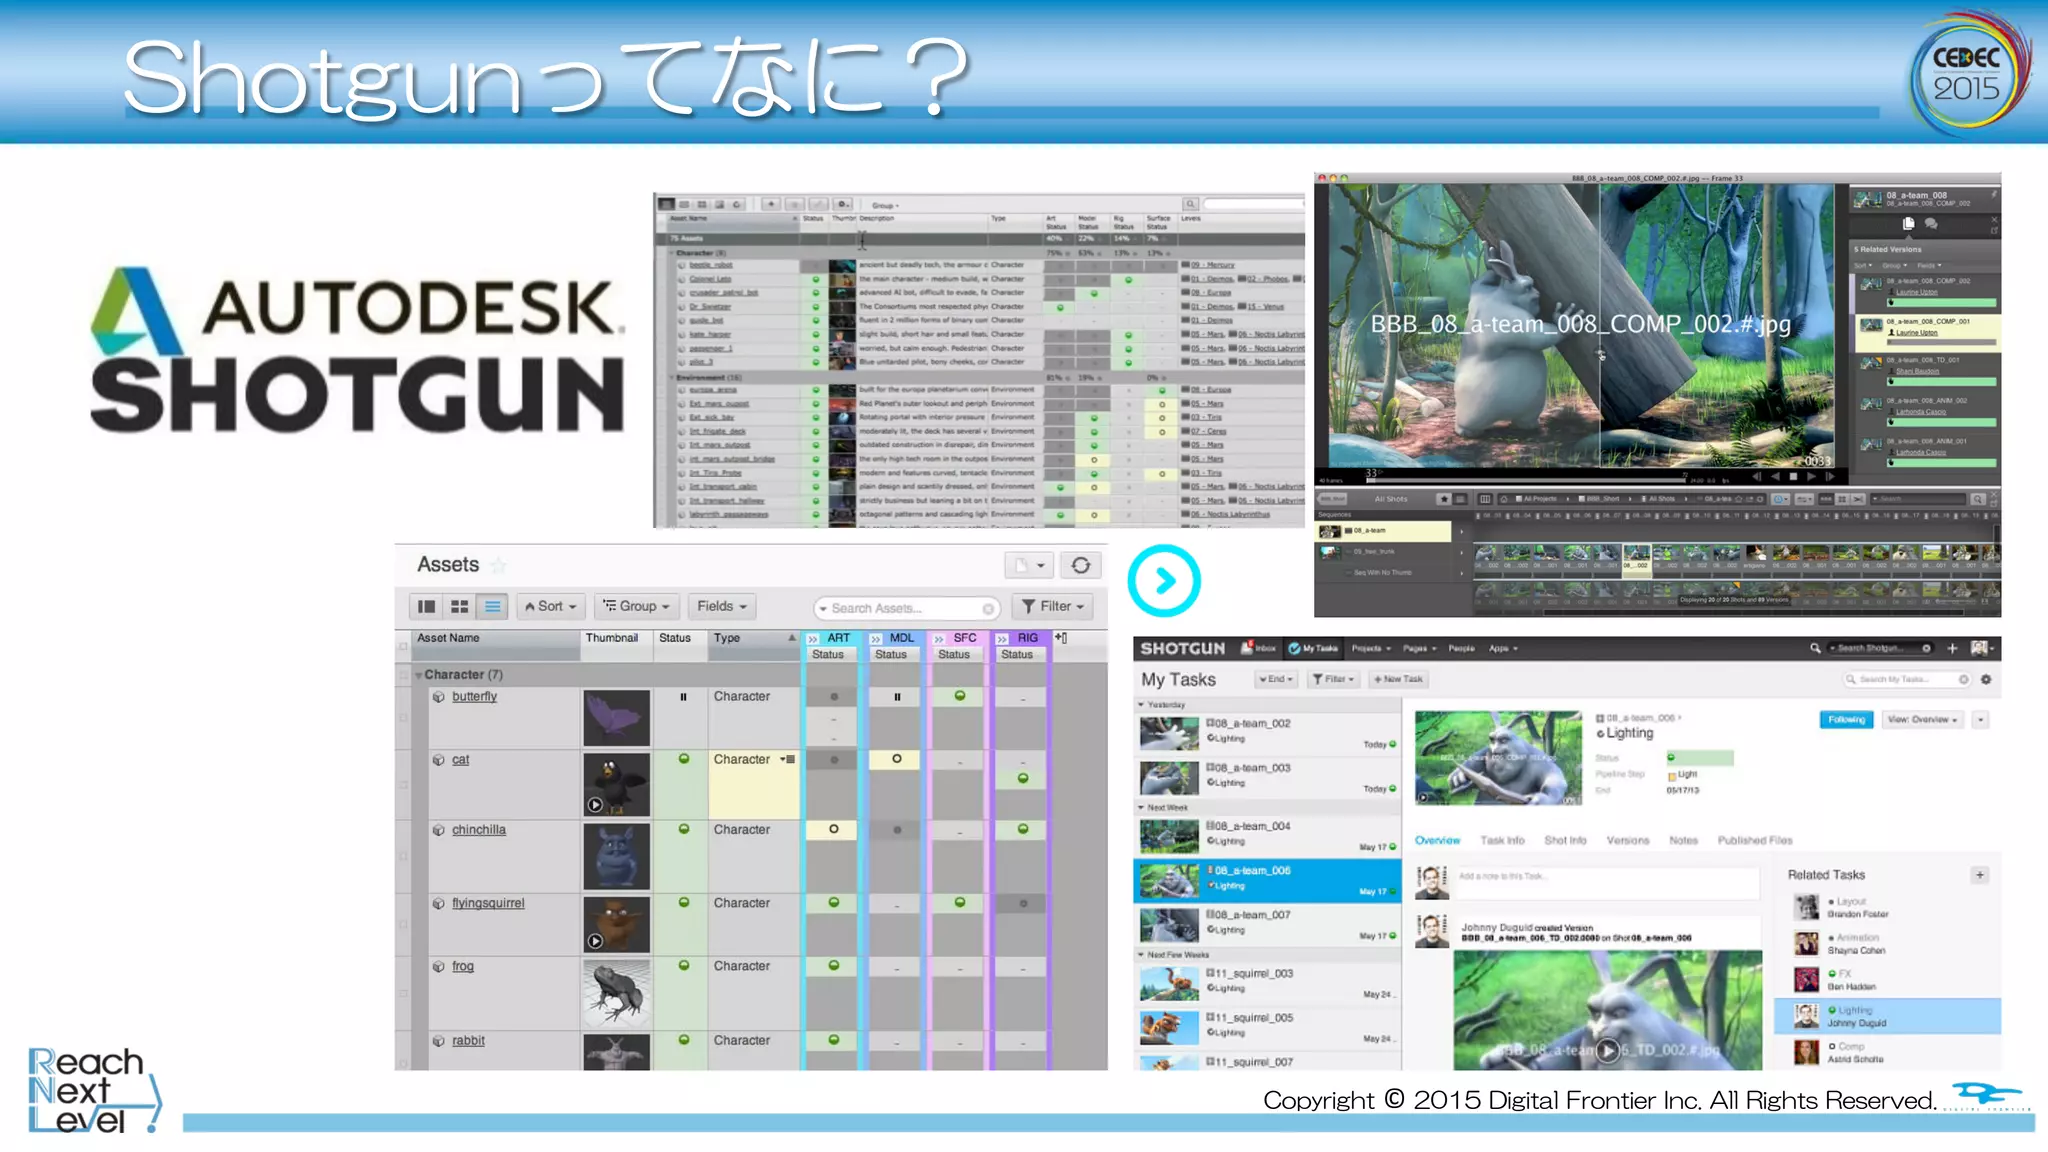Open the End sort dropdown in My Tasks
Screen dimensions: 2048x1152
point(1276,679)
